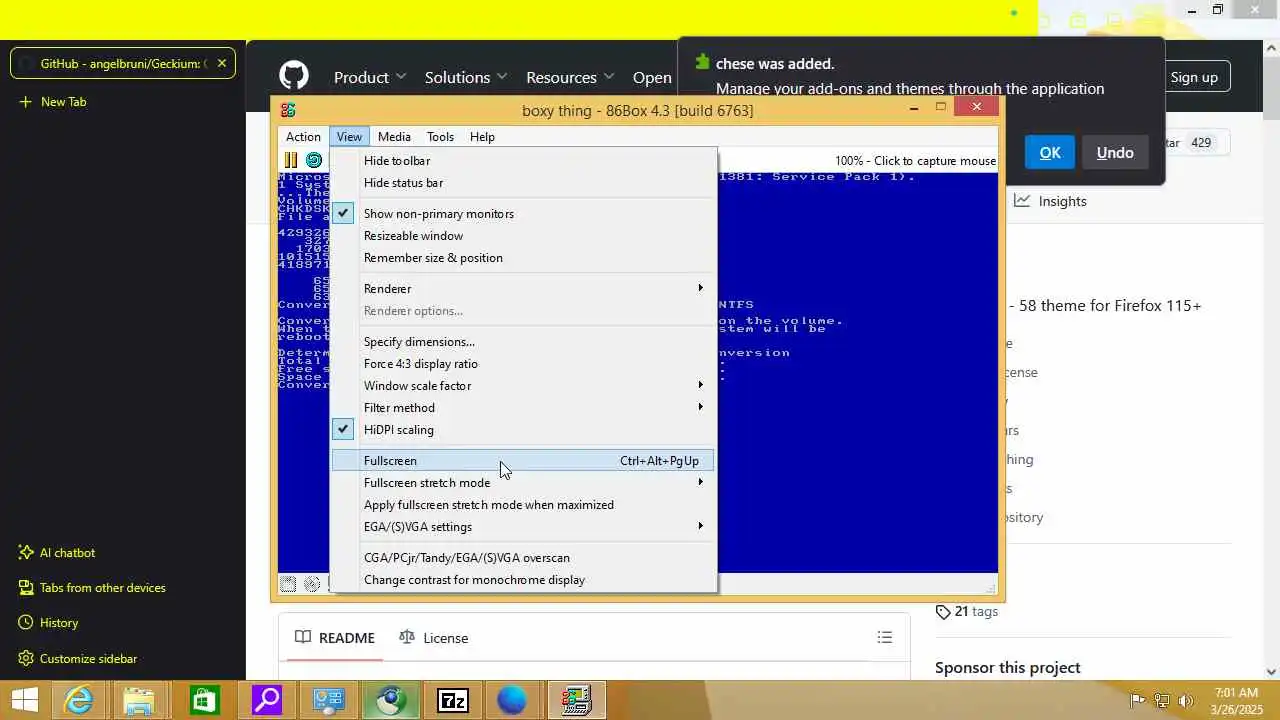This screenshot has height=720, width=1280.
Task: Open File Explorer from the taskbar
Action: [140, 700]
